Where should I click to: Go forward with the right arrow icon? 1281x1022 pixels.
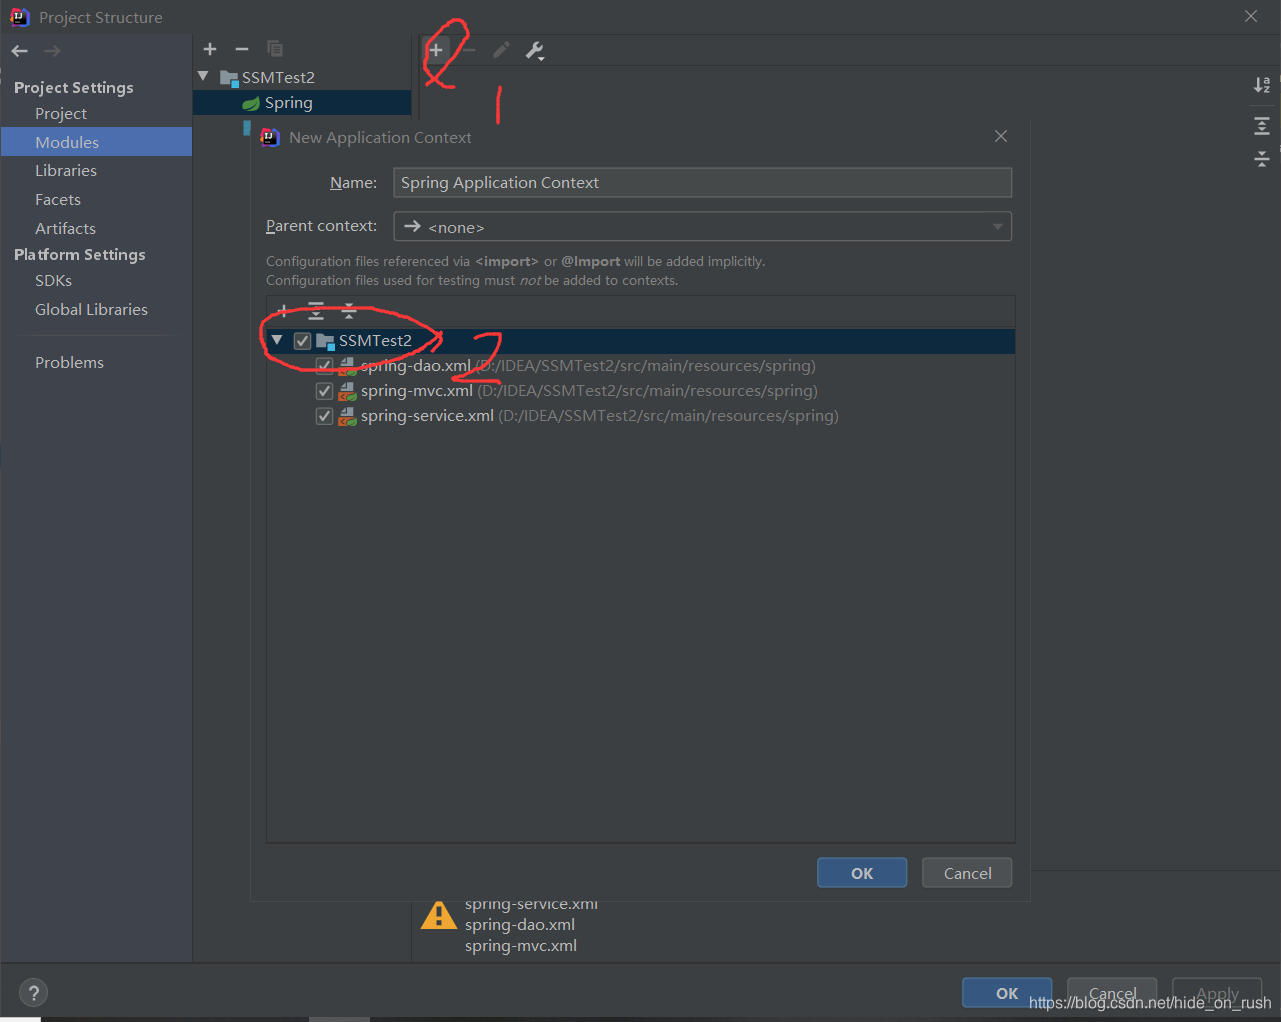[x=52, y=51]
